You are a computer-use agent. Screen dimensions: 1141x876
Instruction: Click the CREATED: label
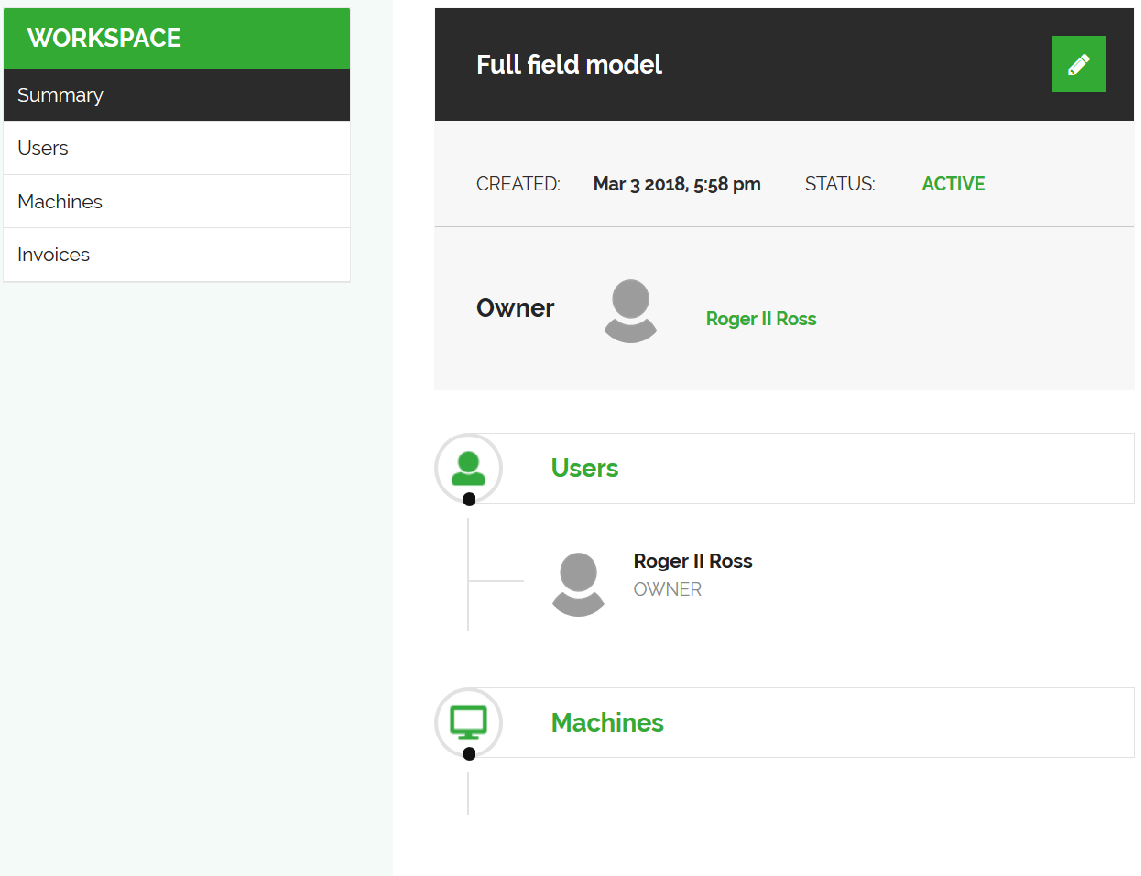[518, 183]
